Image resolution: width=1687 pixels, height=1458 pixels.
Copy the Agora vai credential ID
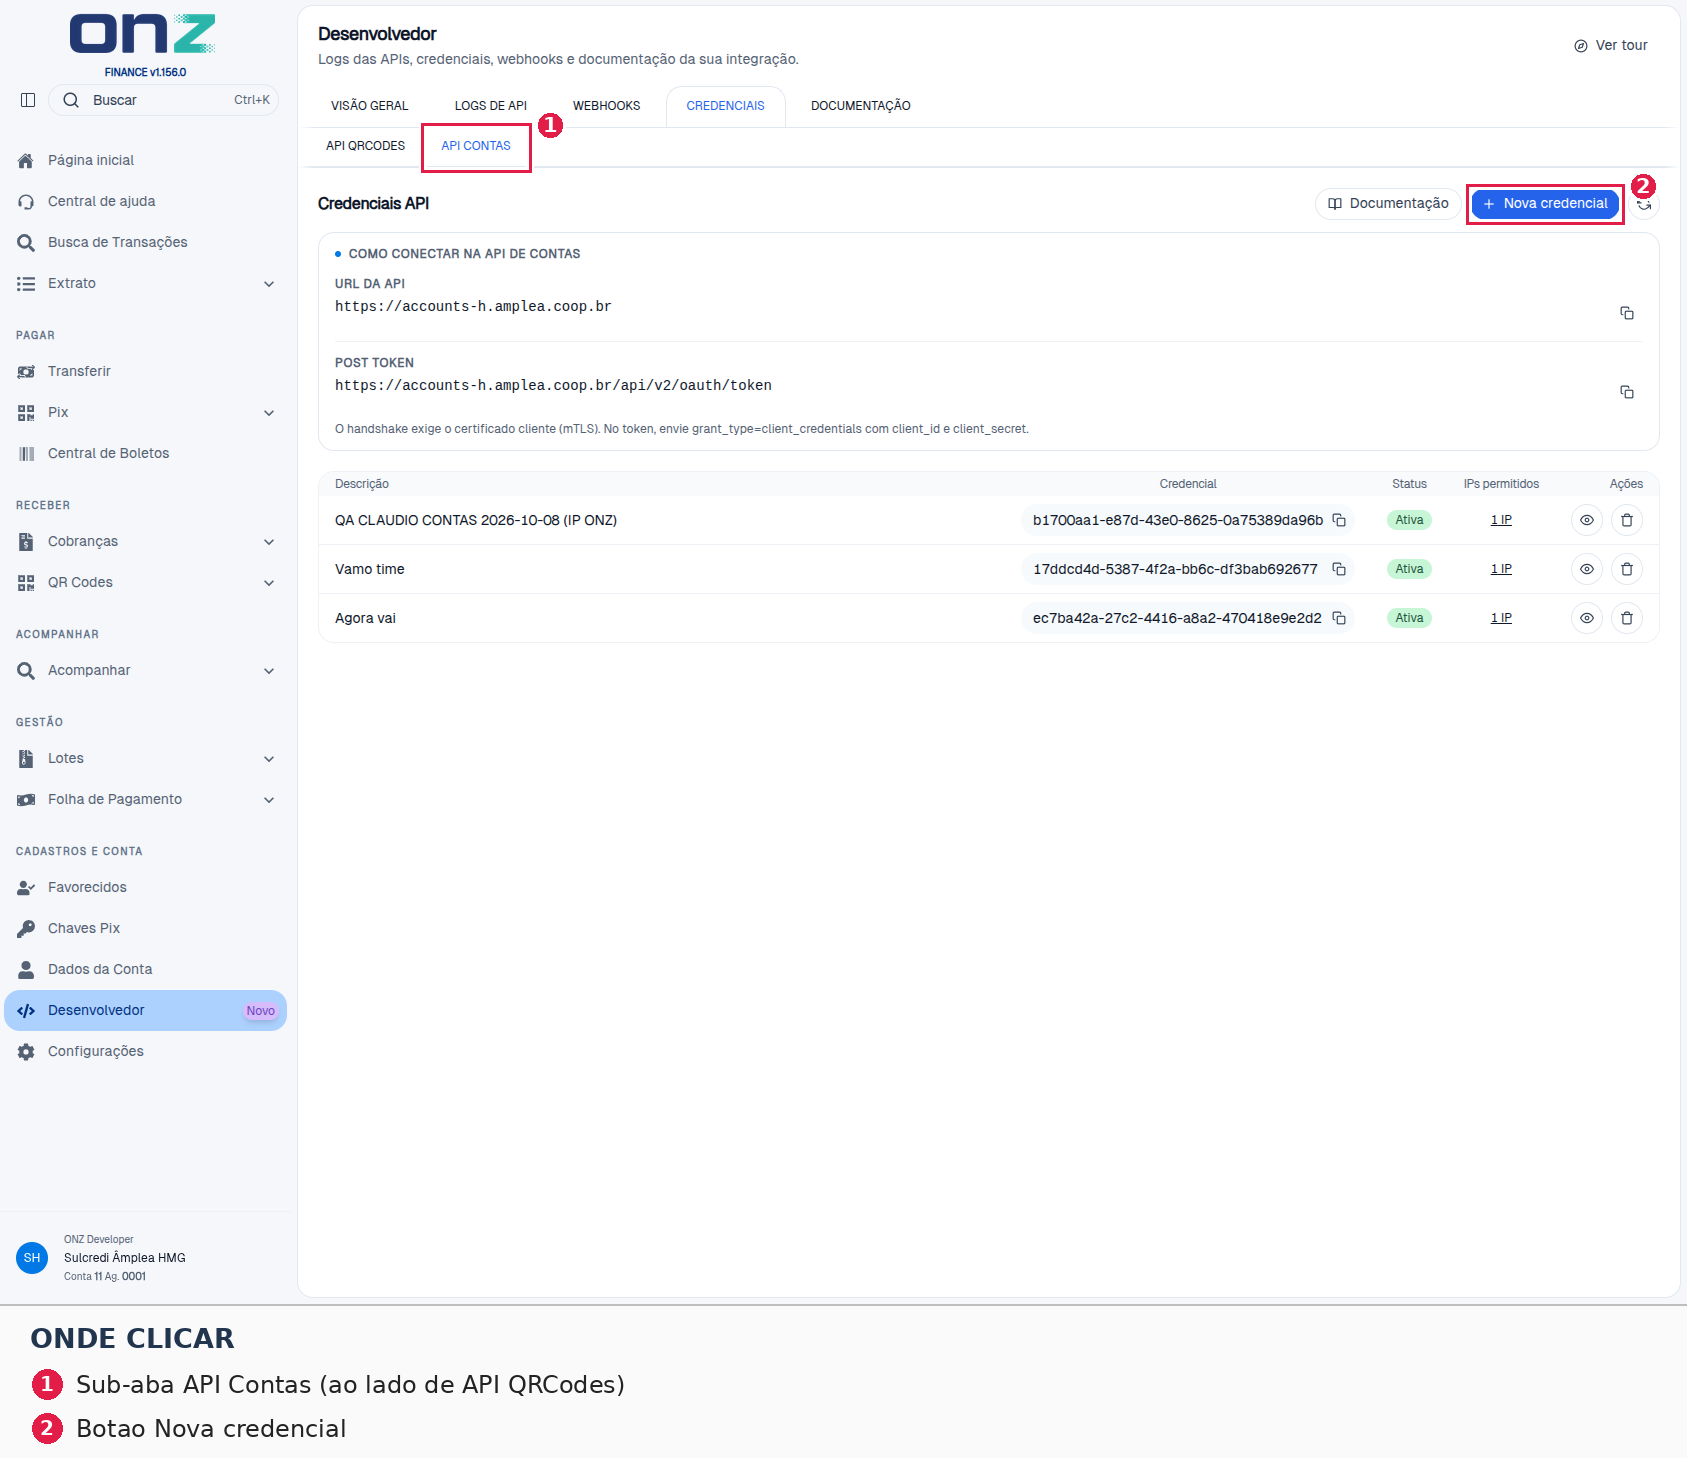pyautogui.click(x=1339, y=618)
